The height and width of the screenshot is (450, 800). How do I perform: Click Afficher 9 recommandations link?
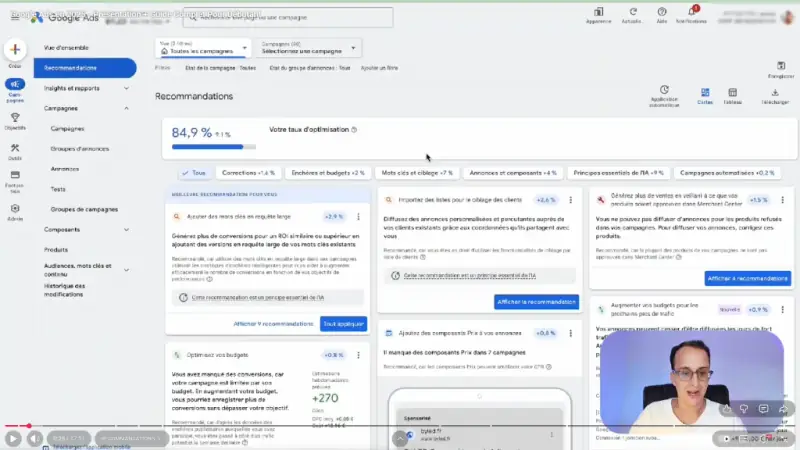[x=273, y=324]
